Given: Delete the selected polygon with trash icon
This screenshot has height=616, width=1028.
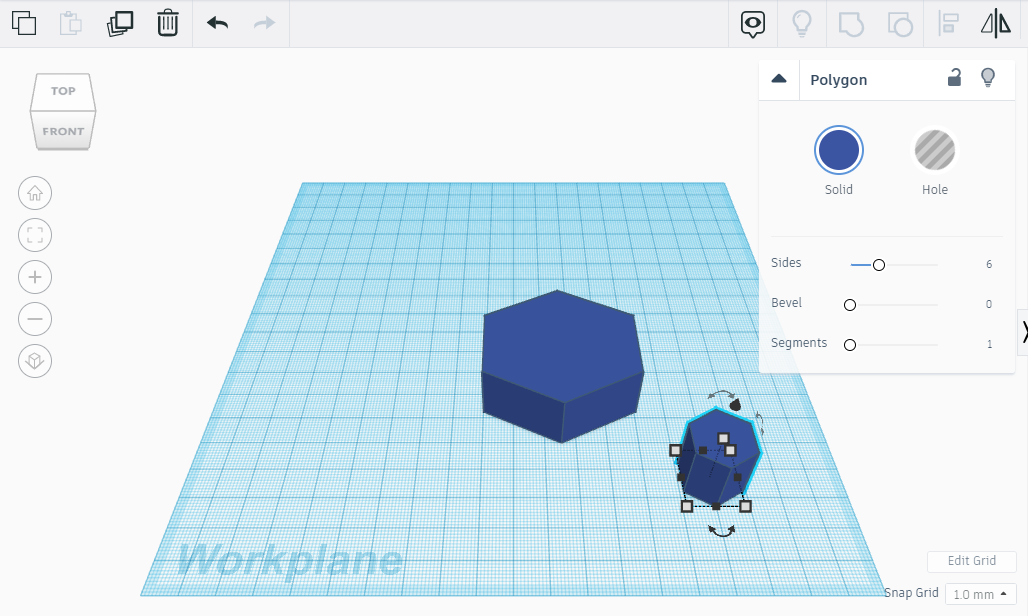Looking at the screenshot, I should pyautogui.click(x=167, y=23).
